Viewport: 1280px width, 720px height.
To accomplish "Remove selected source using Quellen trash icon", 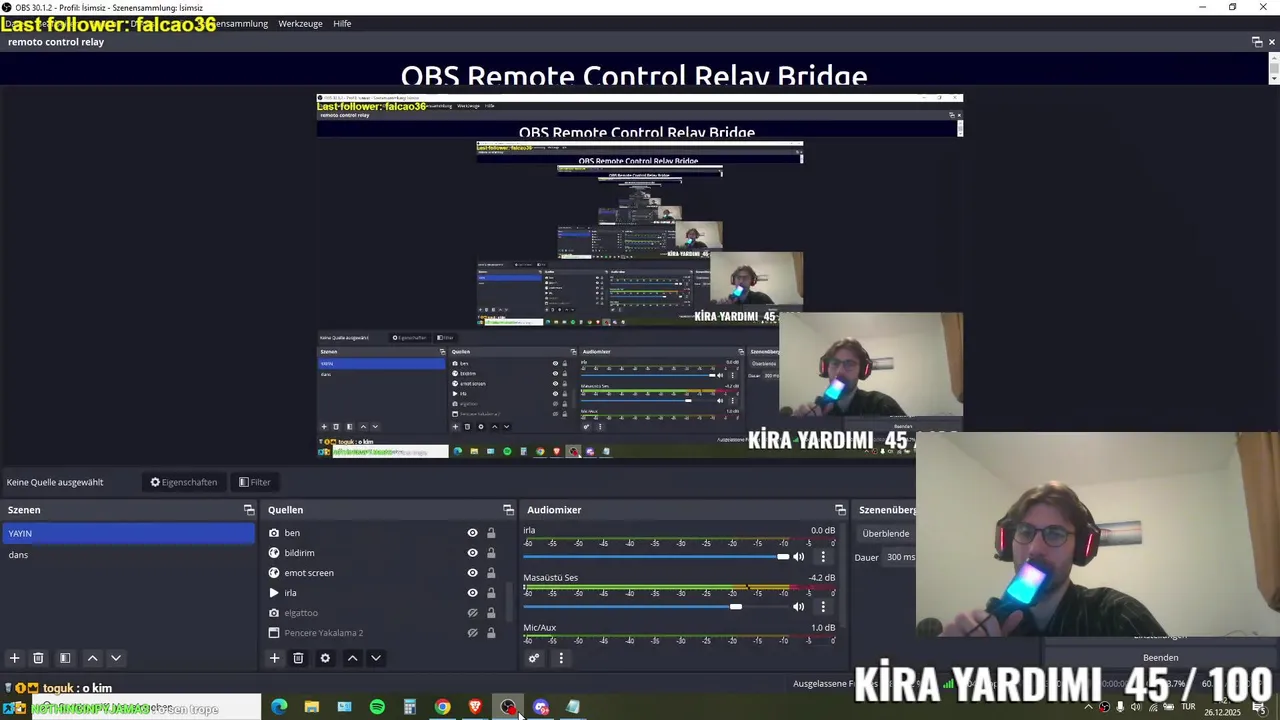I will pyautogui.click(x=298, y=658).
